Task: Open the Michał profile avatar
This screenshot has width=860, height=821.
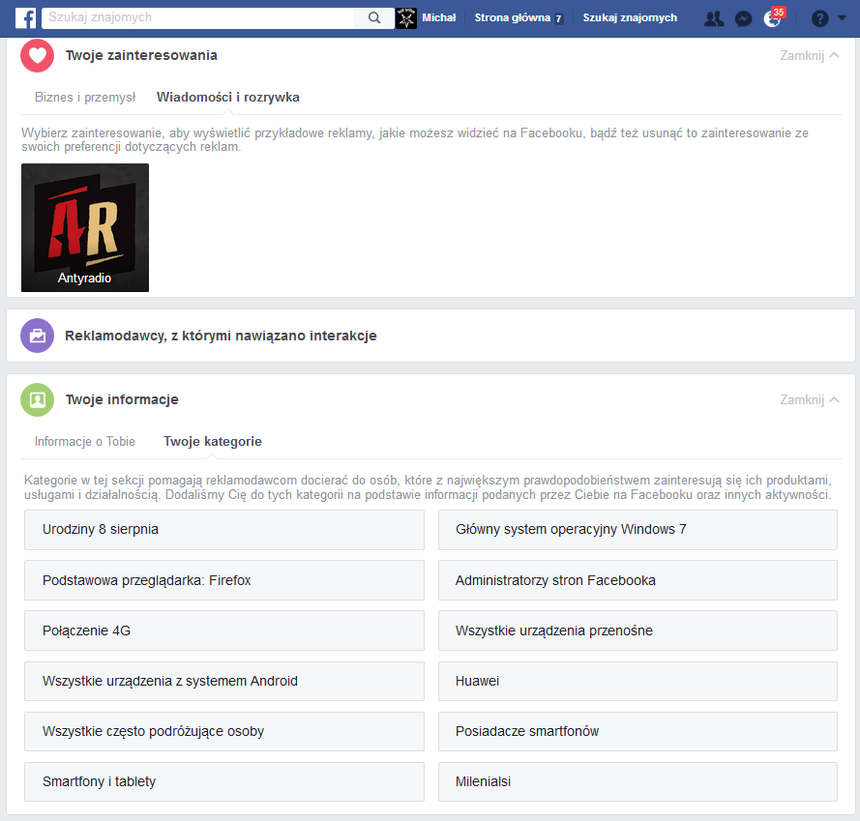Action: (406, 18)
